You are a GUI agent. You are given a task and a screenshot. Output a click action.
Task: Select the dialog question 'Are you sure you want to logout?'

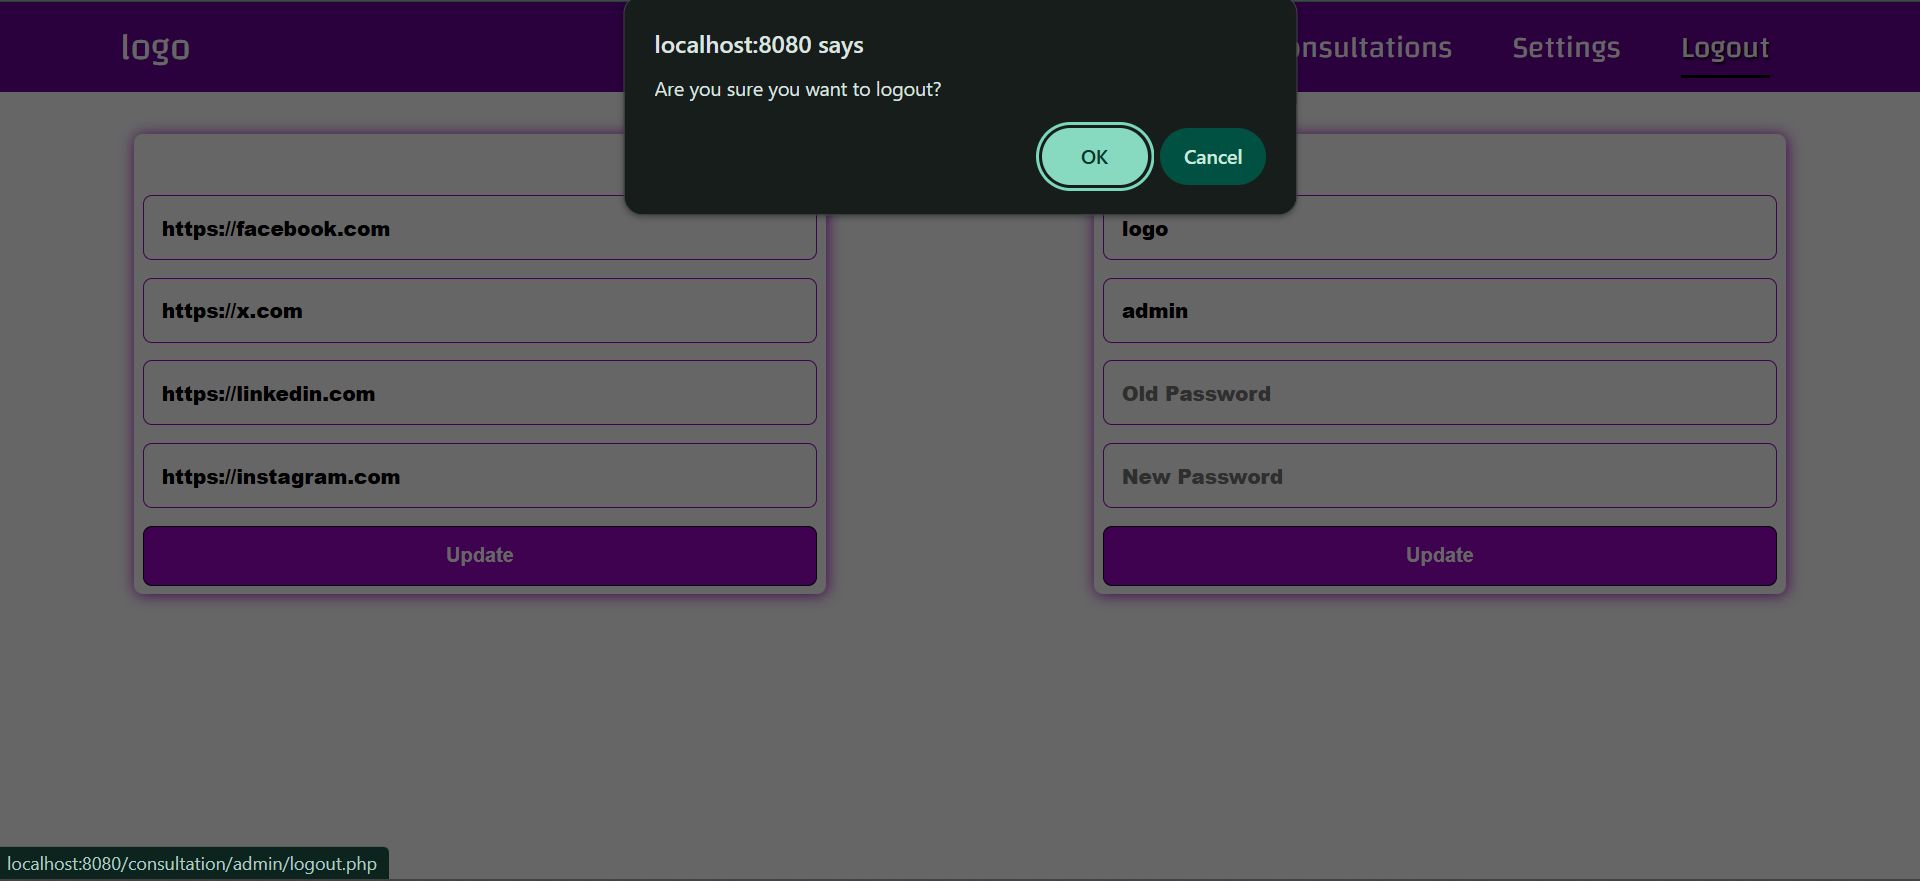798,89
